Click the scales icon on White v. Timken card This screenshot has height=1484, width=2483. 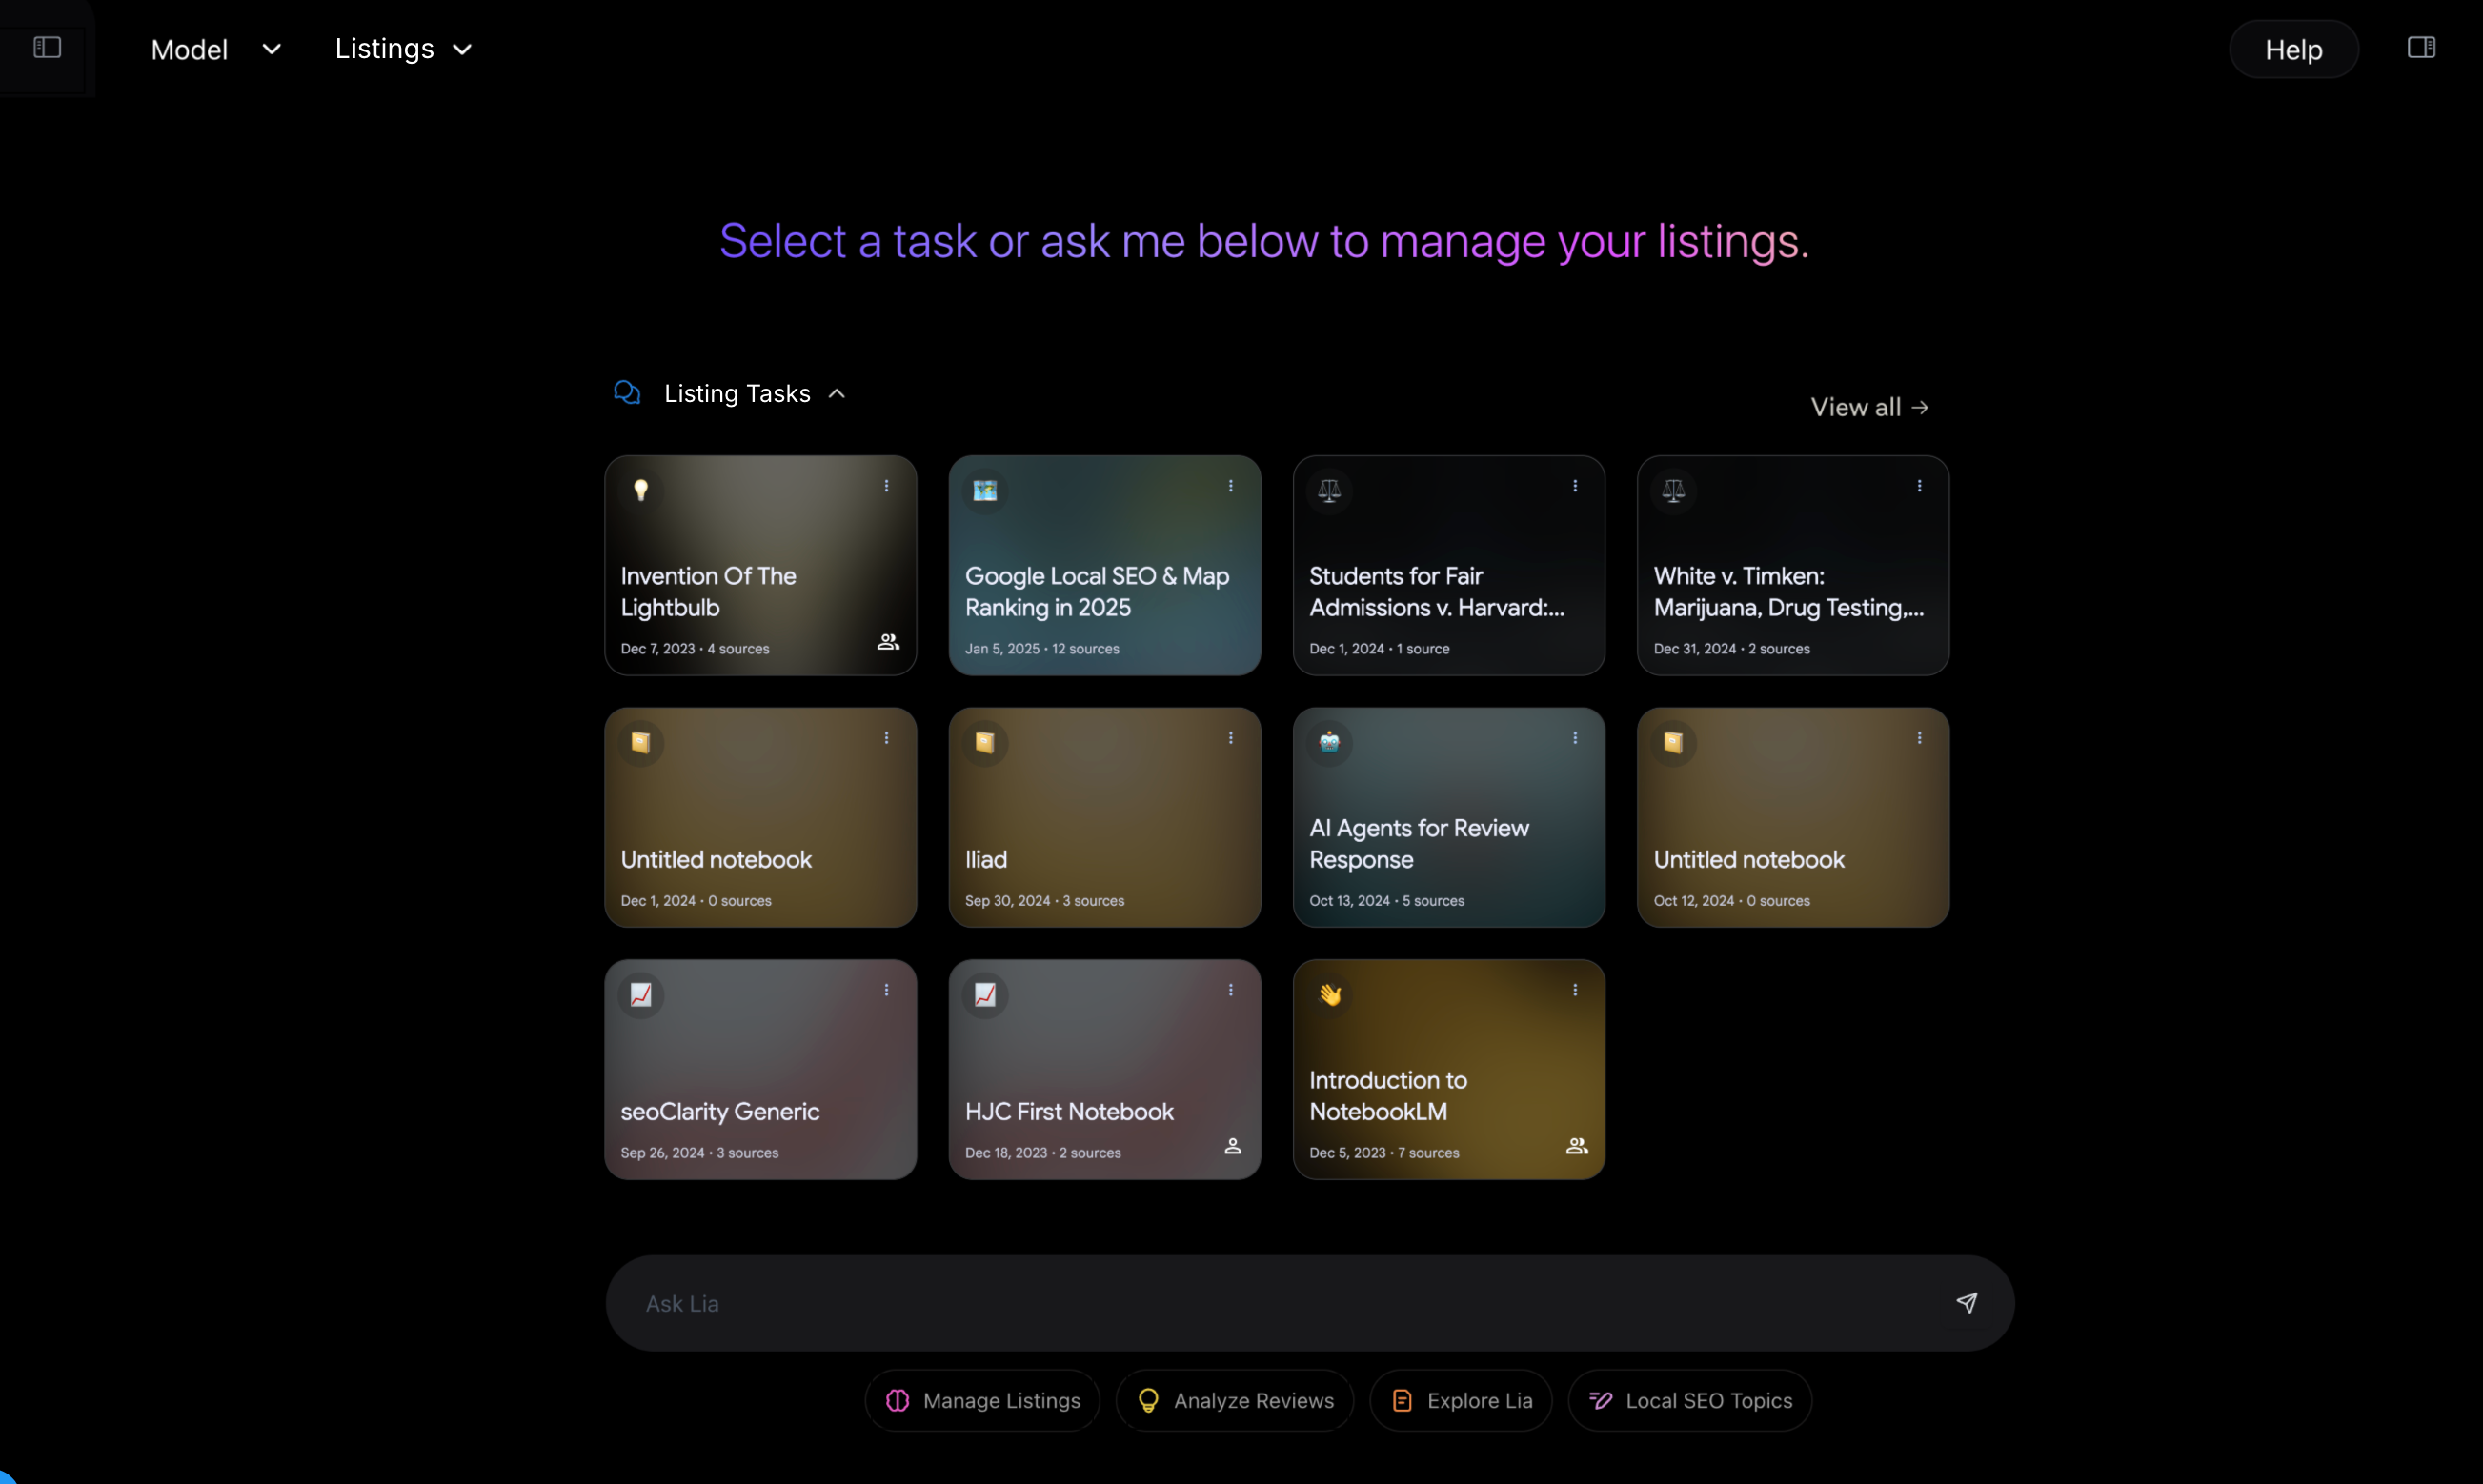coord(1673,490)
